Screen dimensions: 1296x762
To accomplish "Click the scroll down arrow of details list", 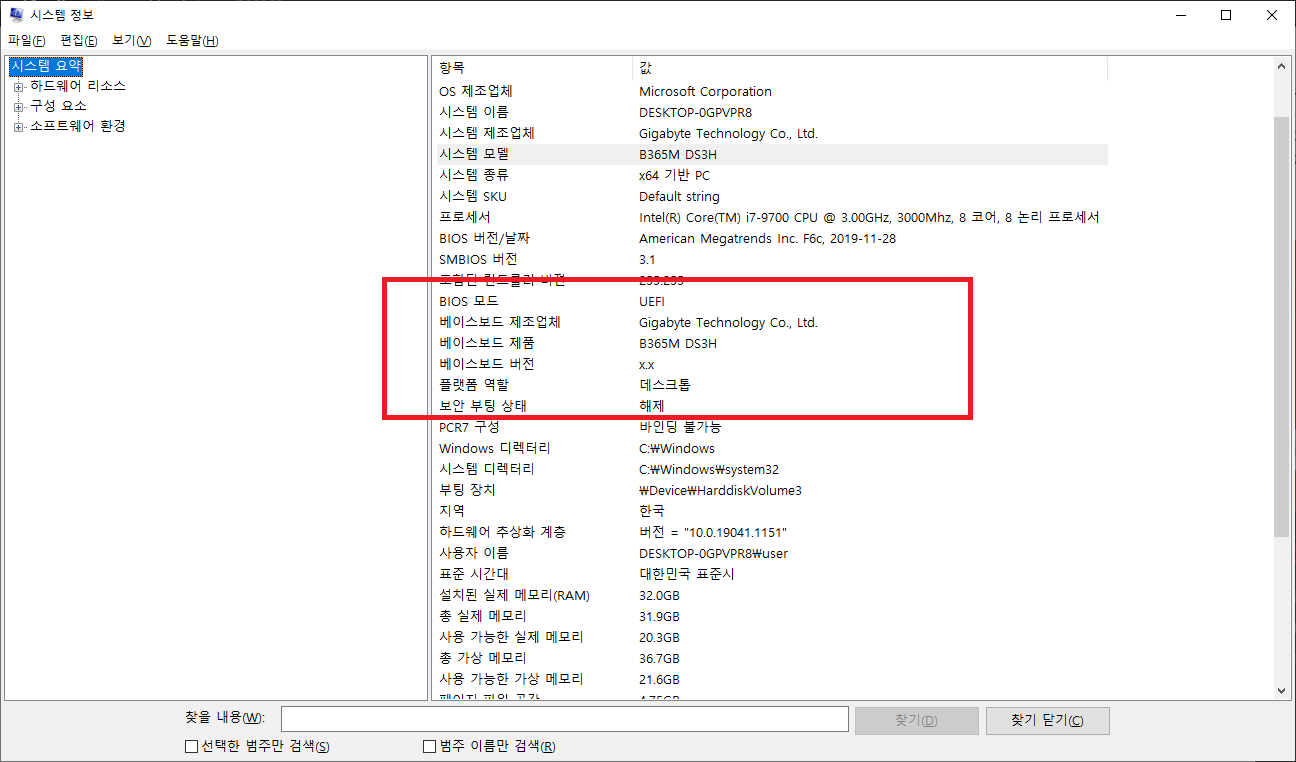I will pos(1282,690).
